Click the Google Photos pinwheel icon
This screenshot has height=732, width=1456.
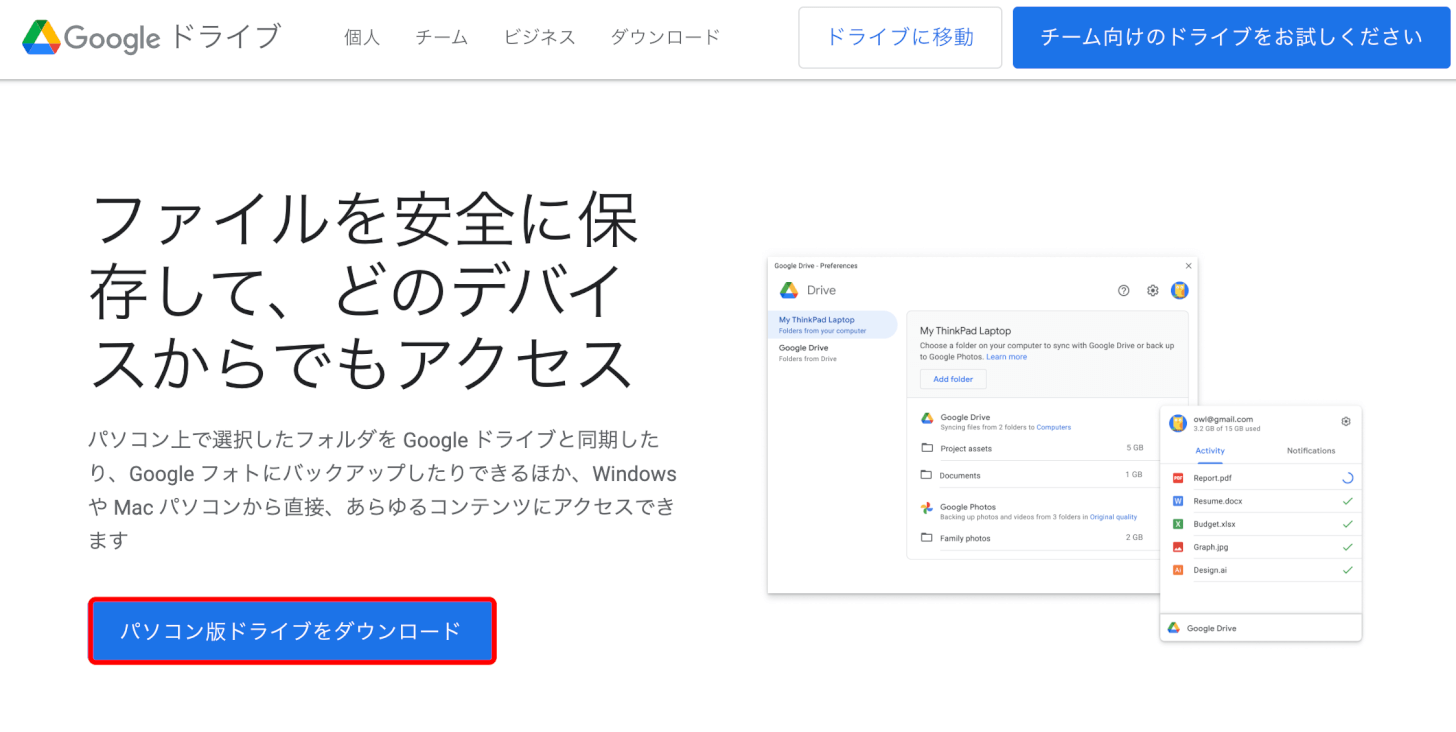click(927, 509)
